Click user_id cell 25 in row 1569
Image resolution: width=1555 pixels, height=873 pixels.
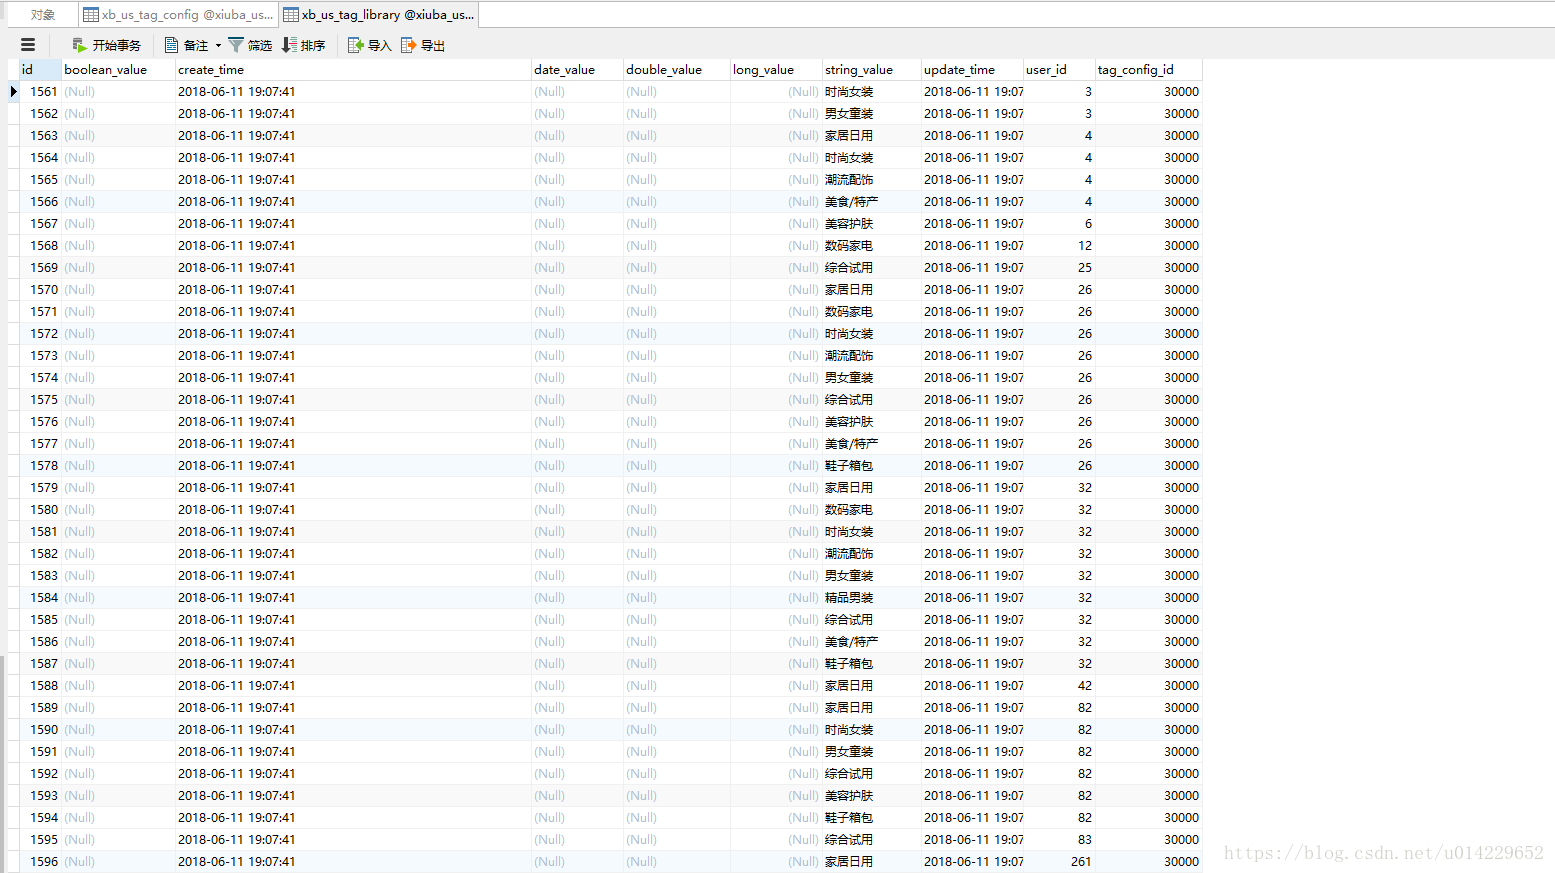[x=1059, y=268]
